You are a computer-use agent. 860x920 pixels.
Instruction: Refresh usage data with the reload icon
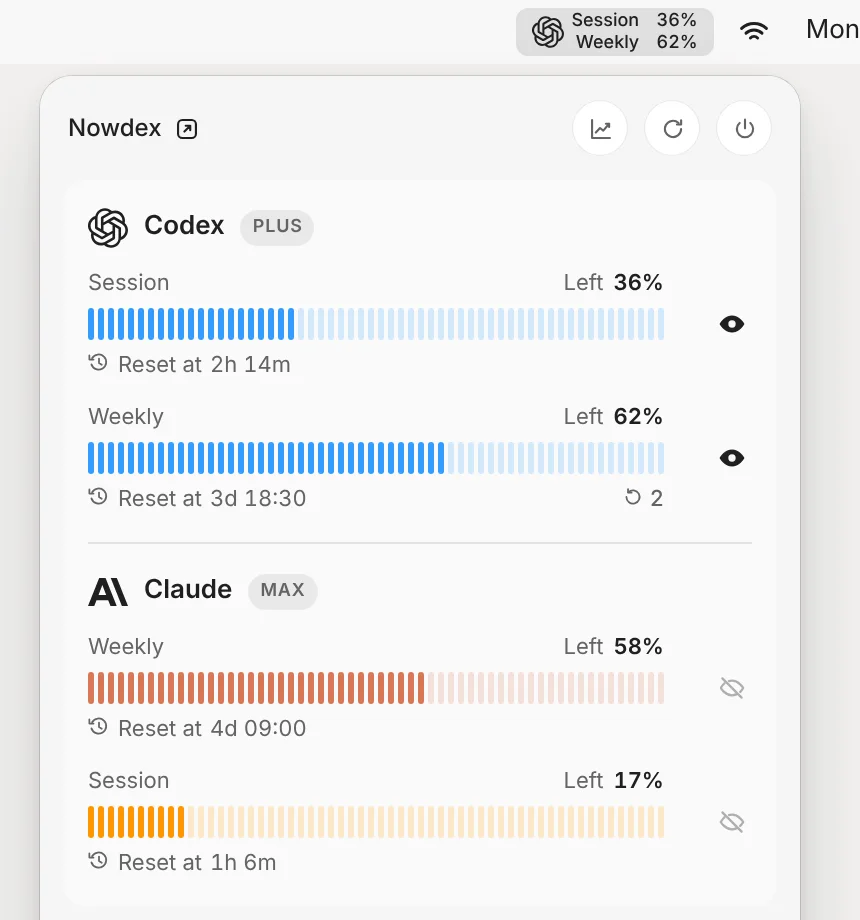(672, 128)
